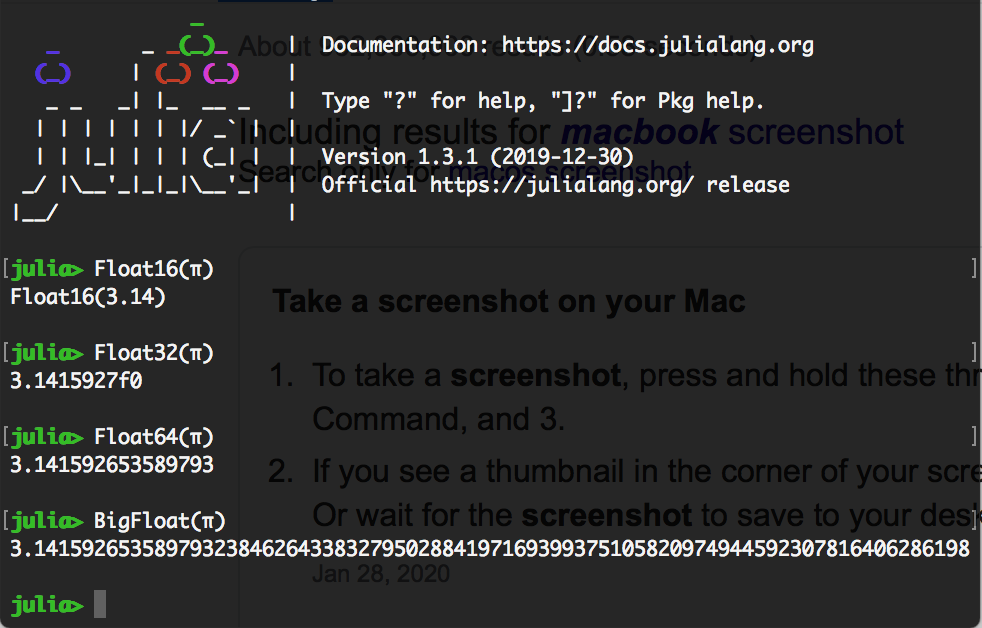Image resolution: width=982 pixels, height=628 pixels.
Task: Click 'Search only for macos screenshot' in background
Action: pos(465,171)
